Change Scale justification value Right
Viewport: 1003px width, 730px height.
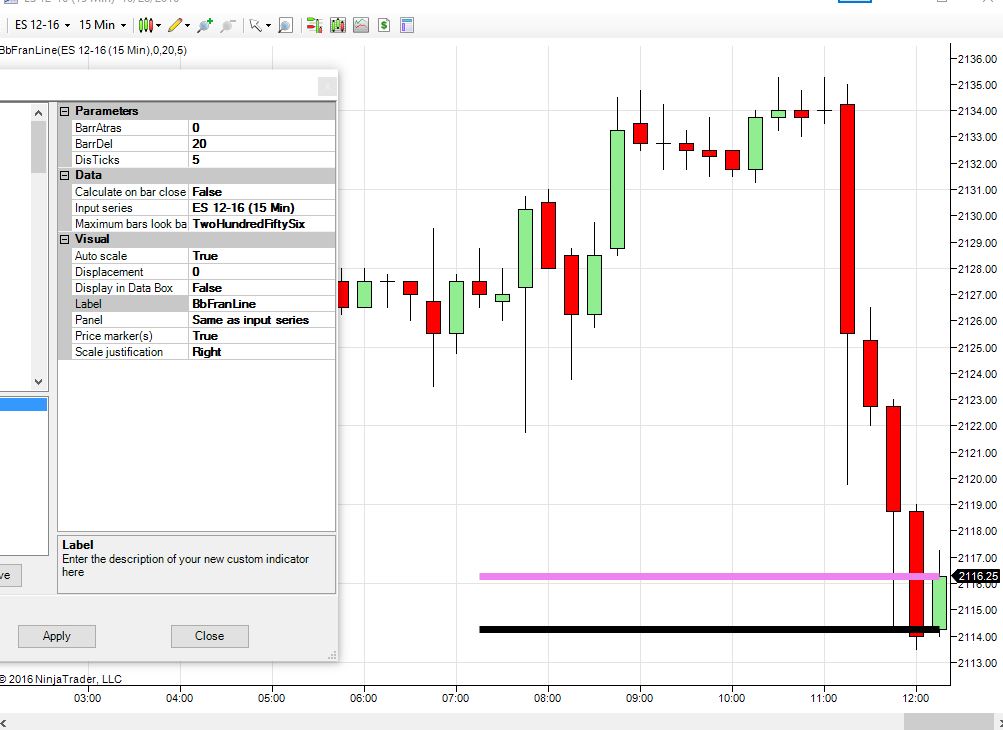[x=262, y=352]
